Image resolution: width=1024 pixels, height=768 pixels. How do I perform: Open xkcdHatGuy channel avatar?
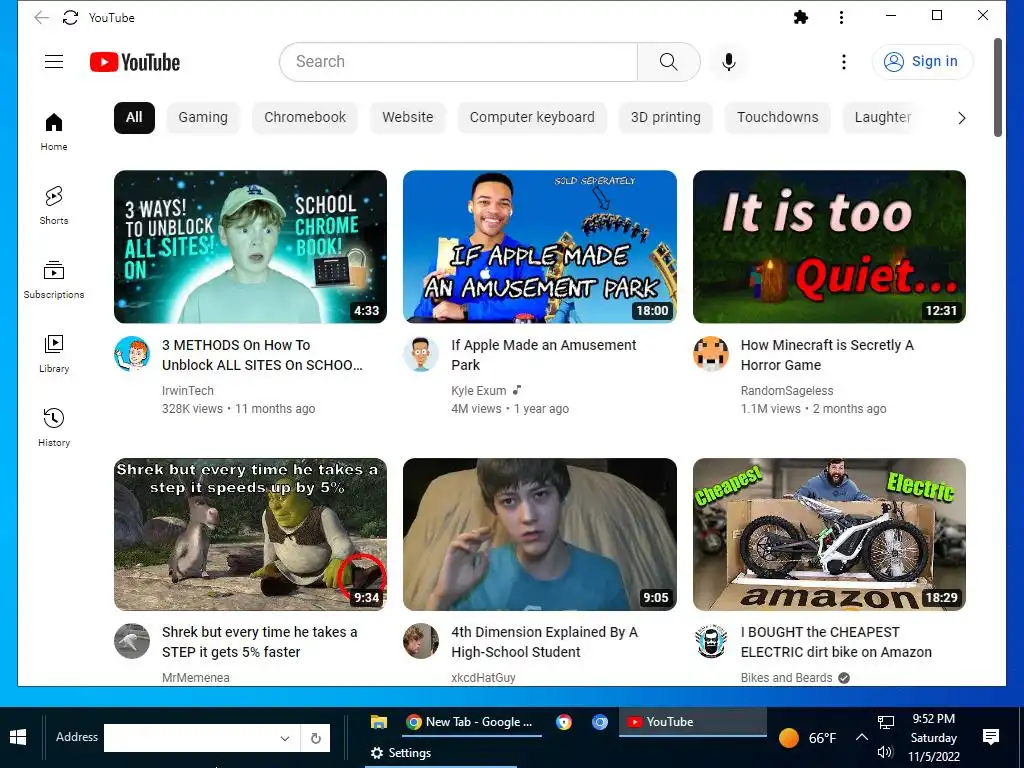(x=421, y=641)
